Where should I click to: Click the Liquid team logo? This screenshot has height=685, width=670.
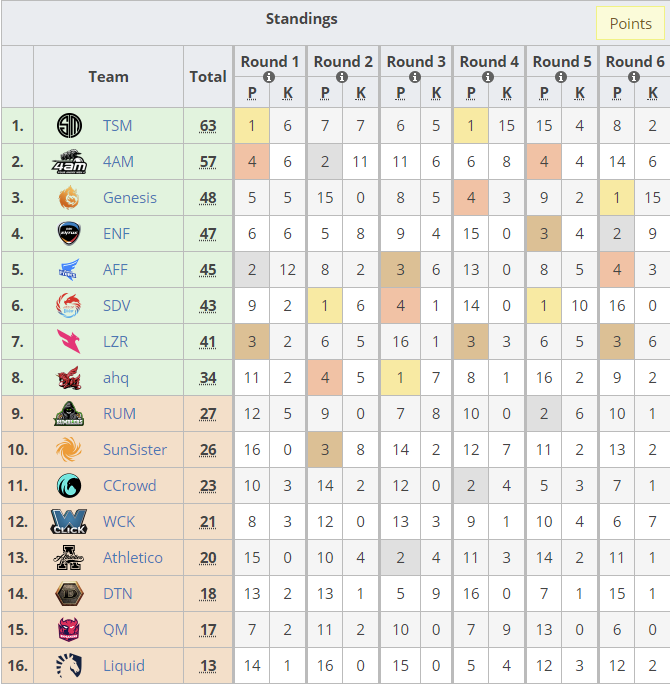pyautogui.click(x=69, y=665)
